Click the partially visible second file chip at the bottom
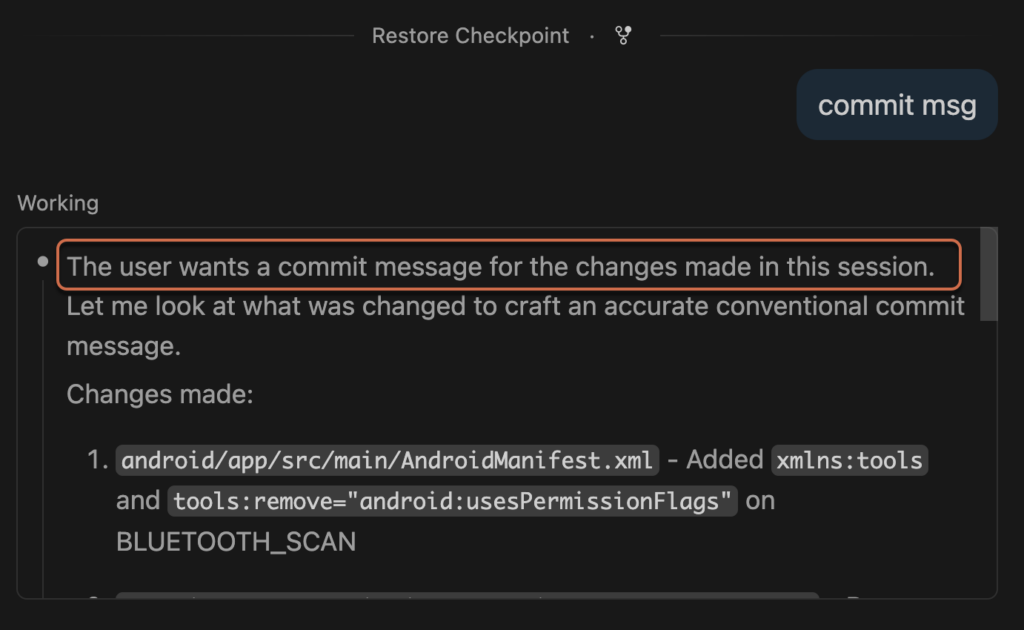1024x630 pixels. 466,596
